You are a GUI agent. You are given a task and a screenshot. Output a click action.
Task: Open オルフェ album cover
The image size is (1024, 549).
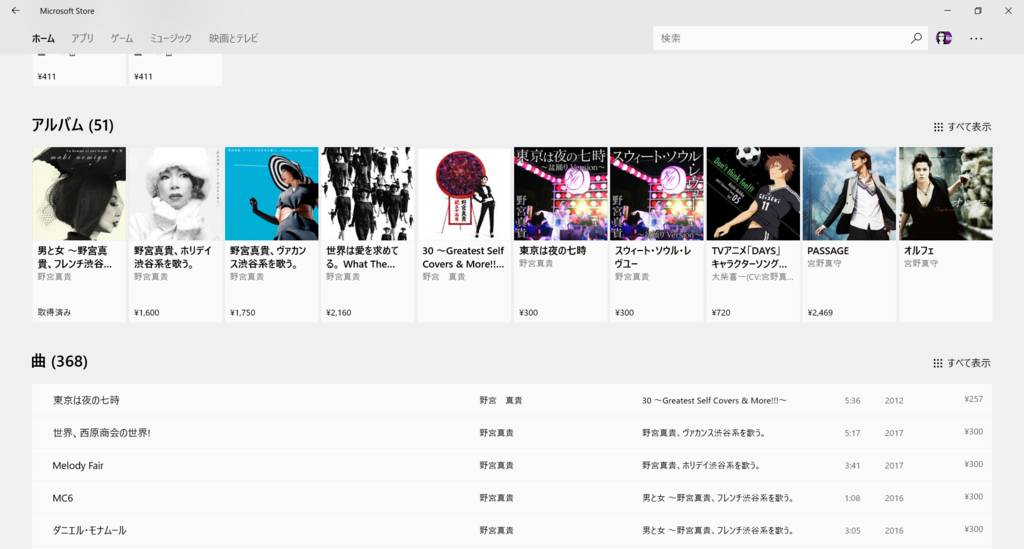click(946, 193)
